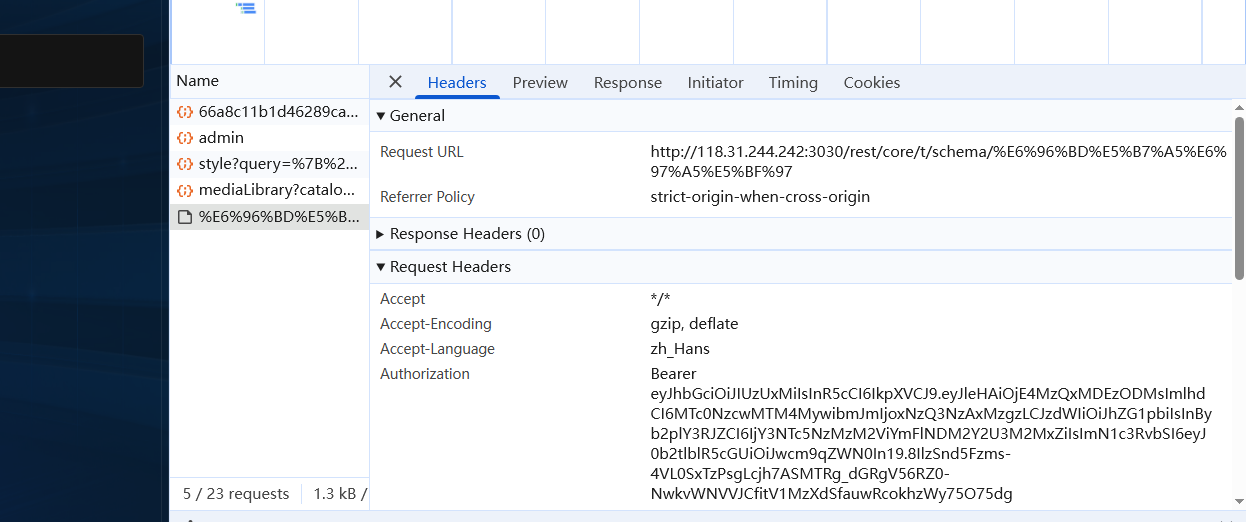Select the mediaLibrary?catalo request
Screen dimensions: 1246x522
pyautogui.click(x=276, y=190)
